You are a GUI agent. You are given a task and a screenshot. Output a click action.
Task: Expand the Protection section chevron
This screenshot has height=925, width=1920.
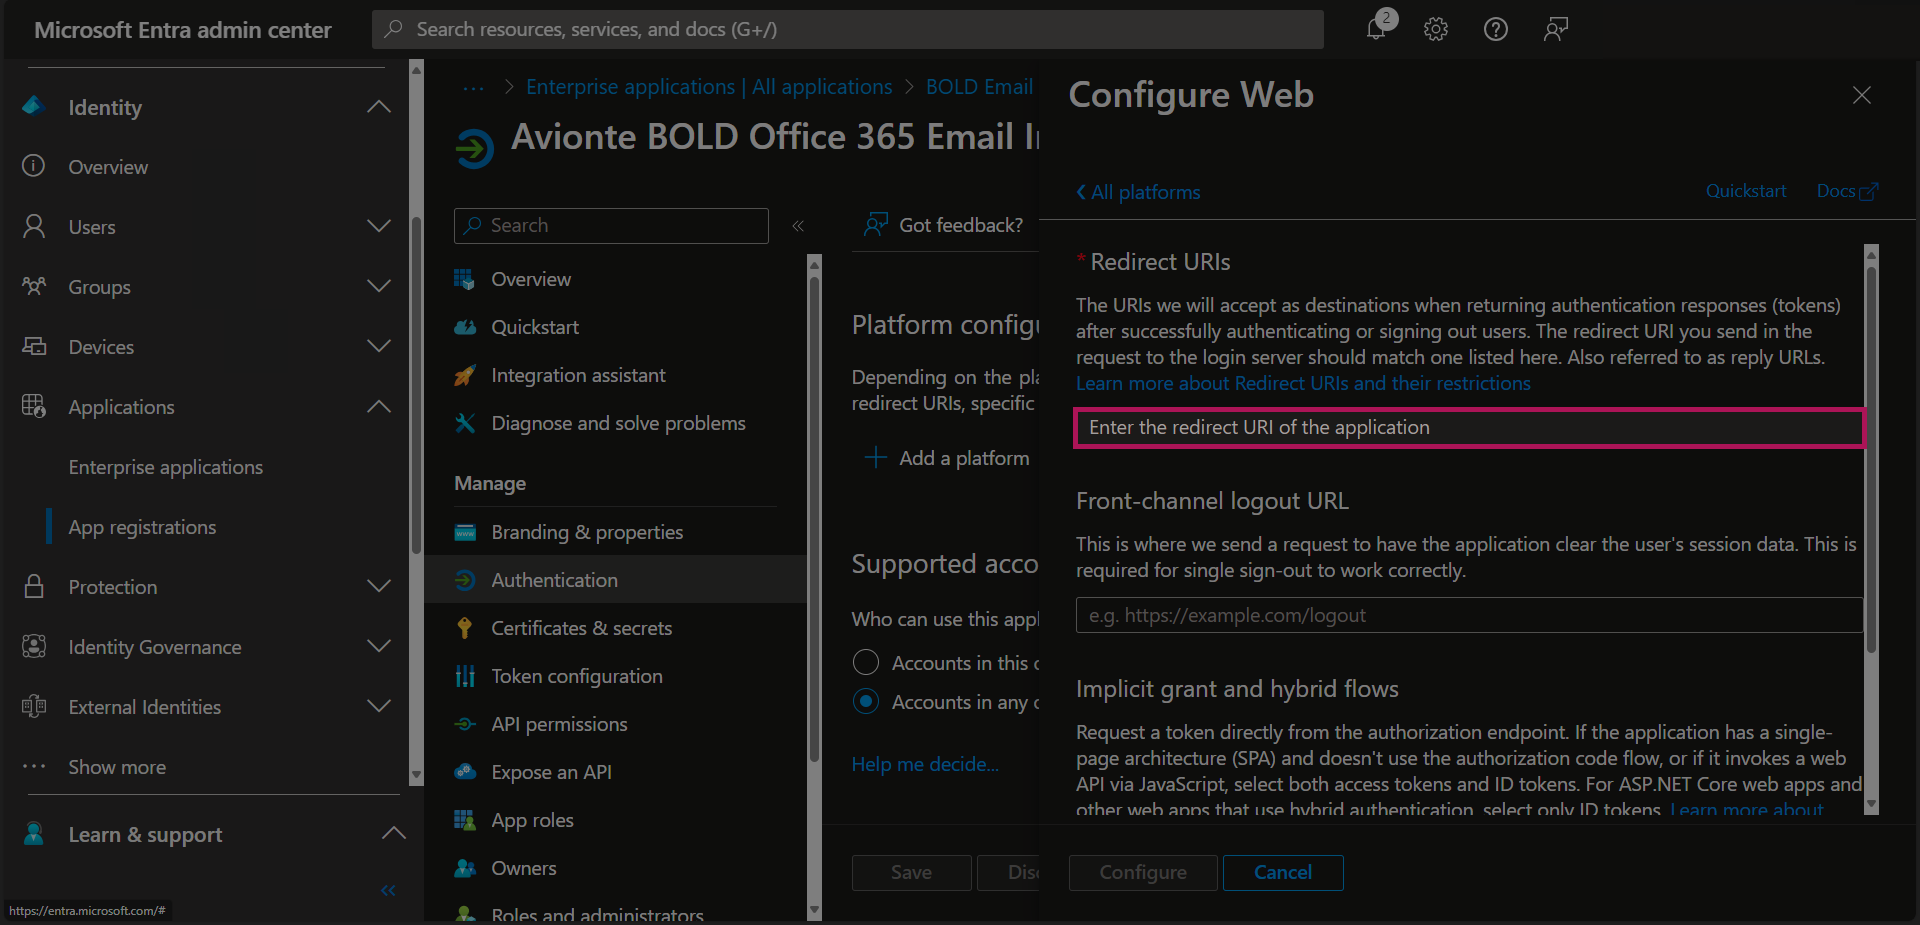[379, 587]
